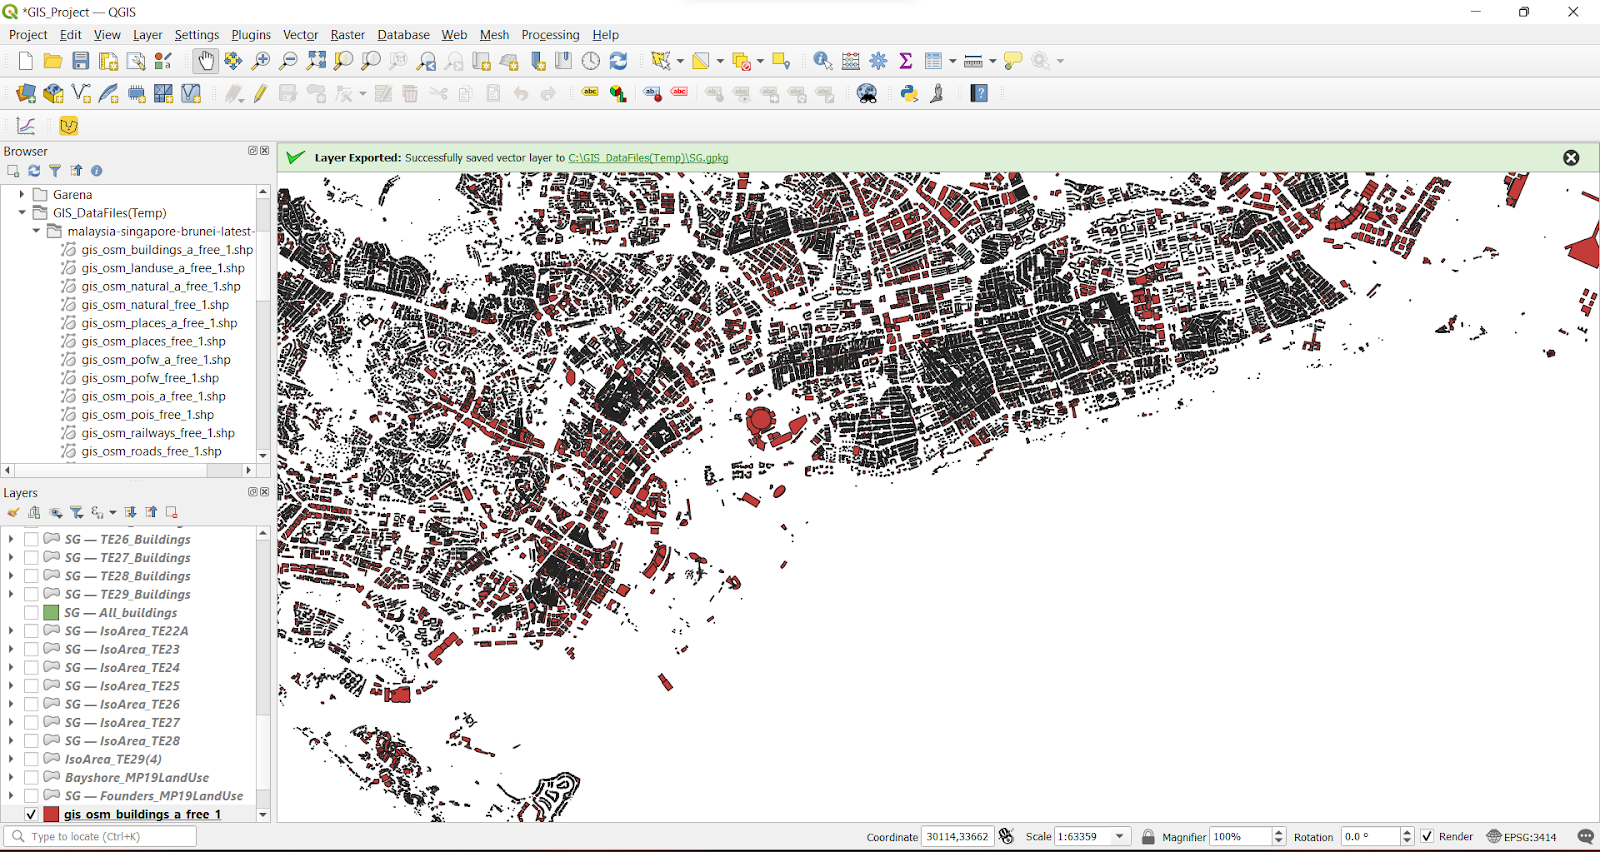Click the Refresh map icon
Image resolution: width=1600 pixels, height=852 pixels.
pos(619,61)
